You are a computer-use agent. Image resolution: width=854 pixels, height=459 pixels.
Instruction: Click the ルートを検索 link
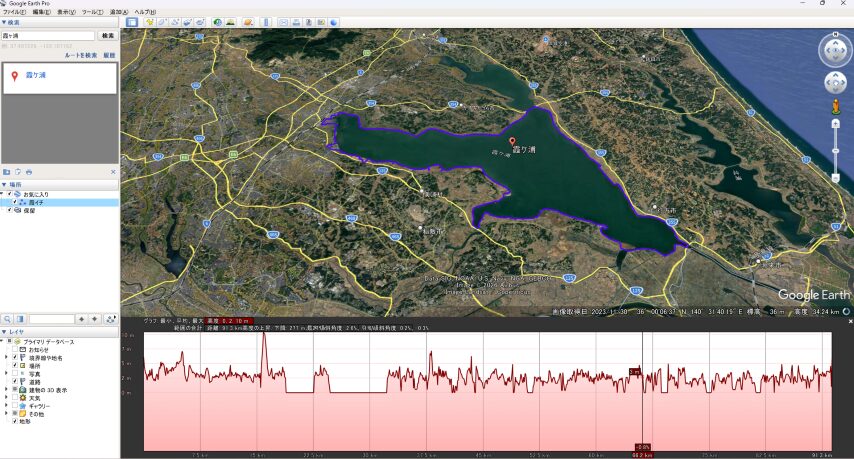pyautogui.click(x=81, y=55)
